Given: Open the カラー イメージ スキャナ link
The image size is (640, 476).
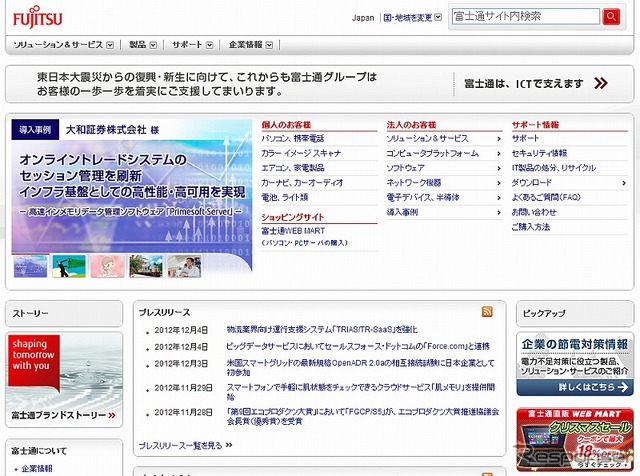Looking at the screenshot, I should 301,153.
